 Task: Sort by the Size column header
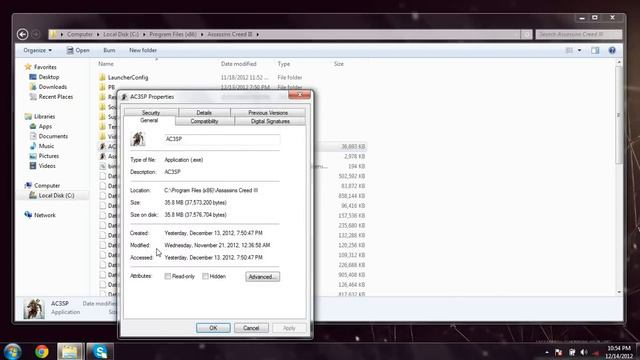pos(339,64)
